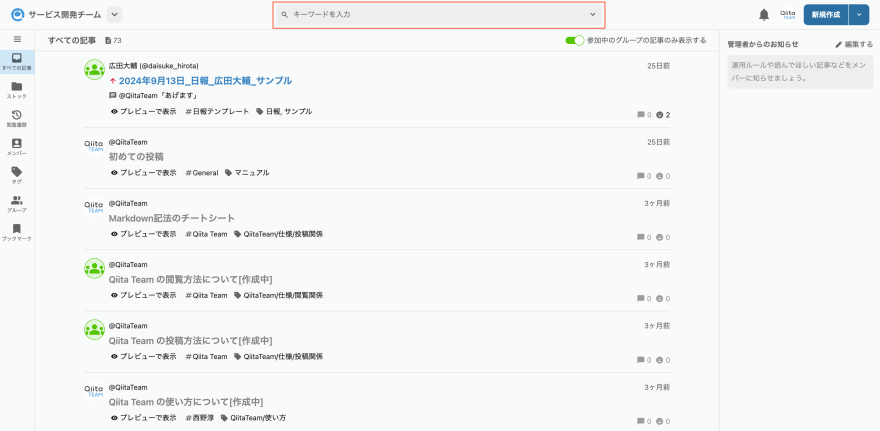This screenshot has height=431, width=880.
Task: Click the 新規作成 button
Action: (x=826, y=15)
